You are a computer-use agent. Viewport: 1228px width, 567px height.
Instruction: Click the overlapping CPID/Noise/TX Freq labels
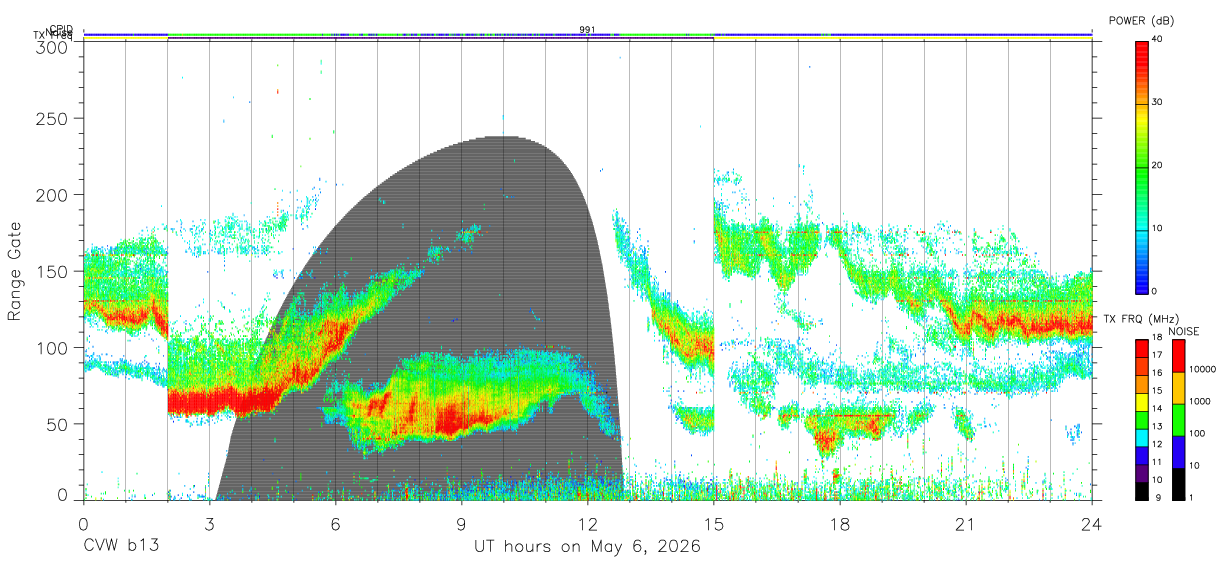[x=55, y=32]
